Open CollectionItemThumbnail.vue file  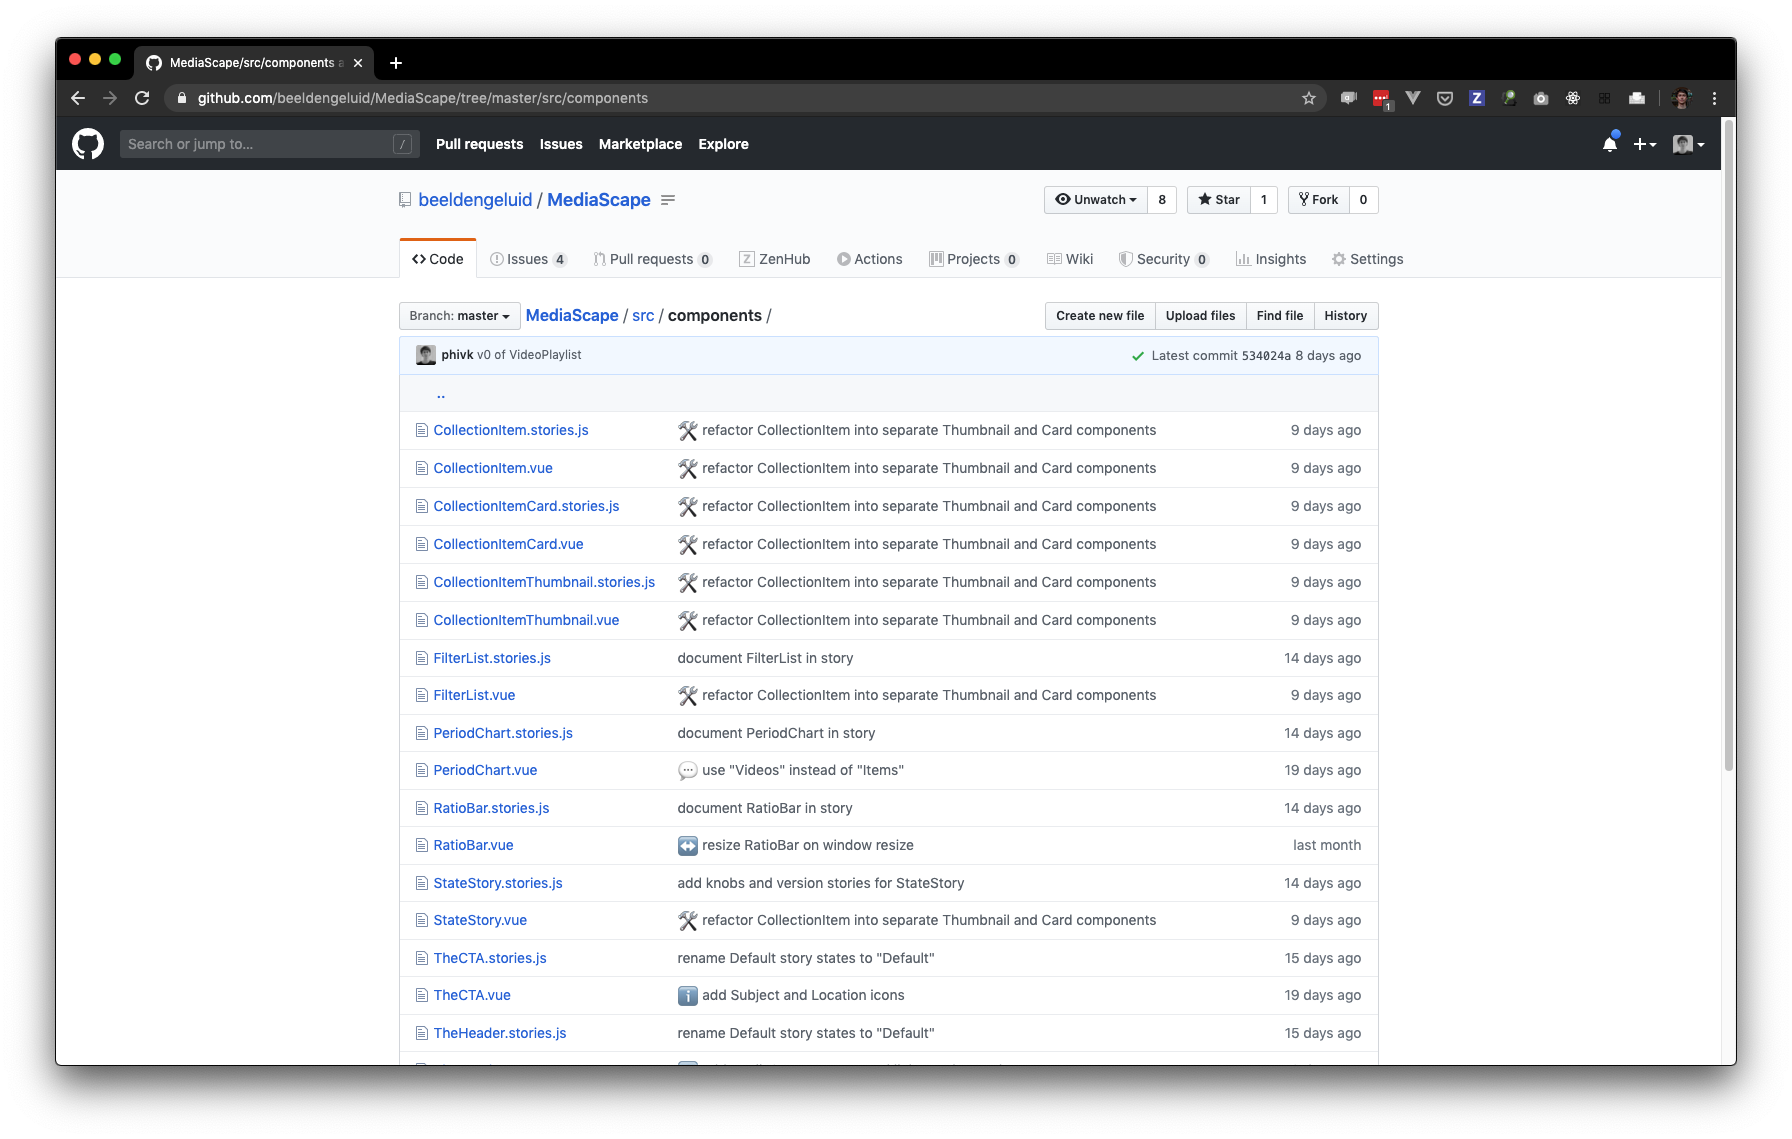coord(526,620)
